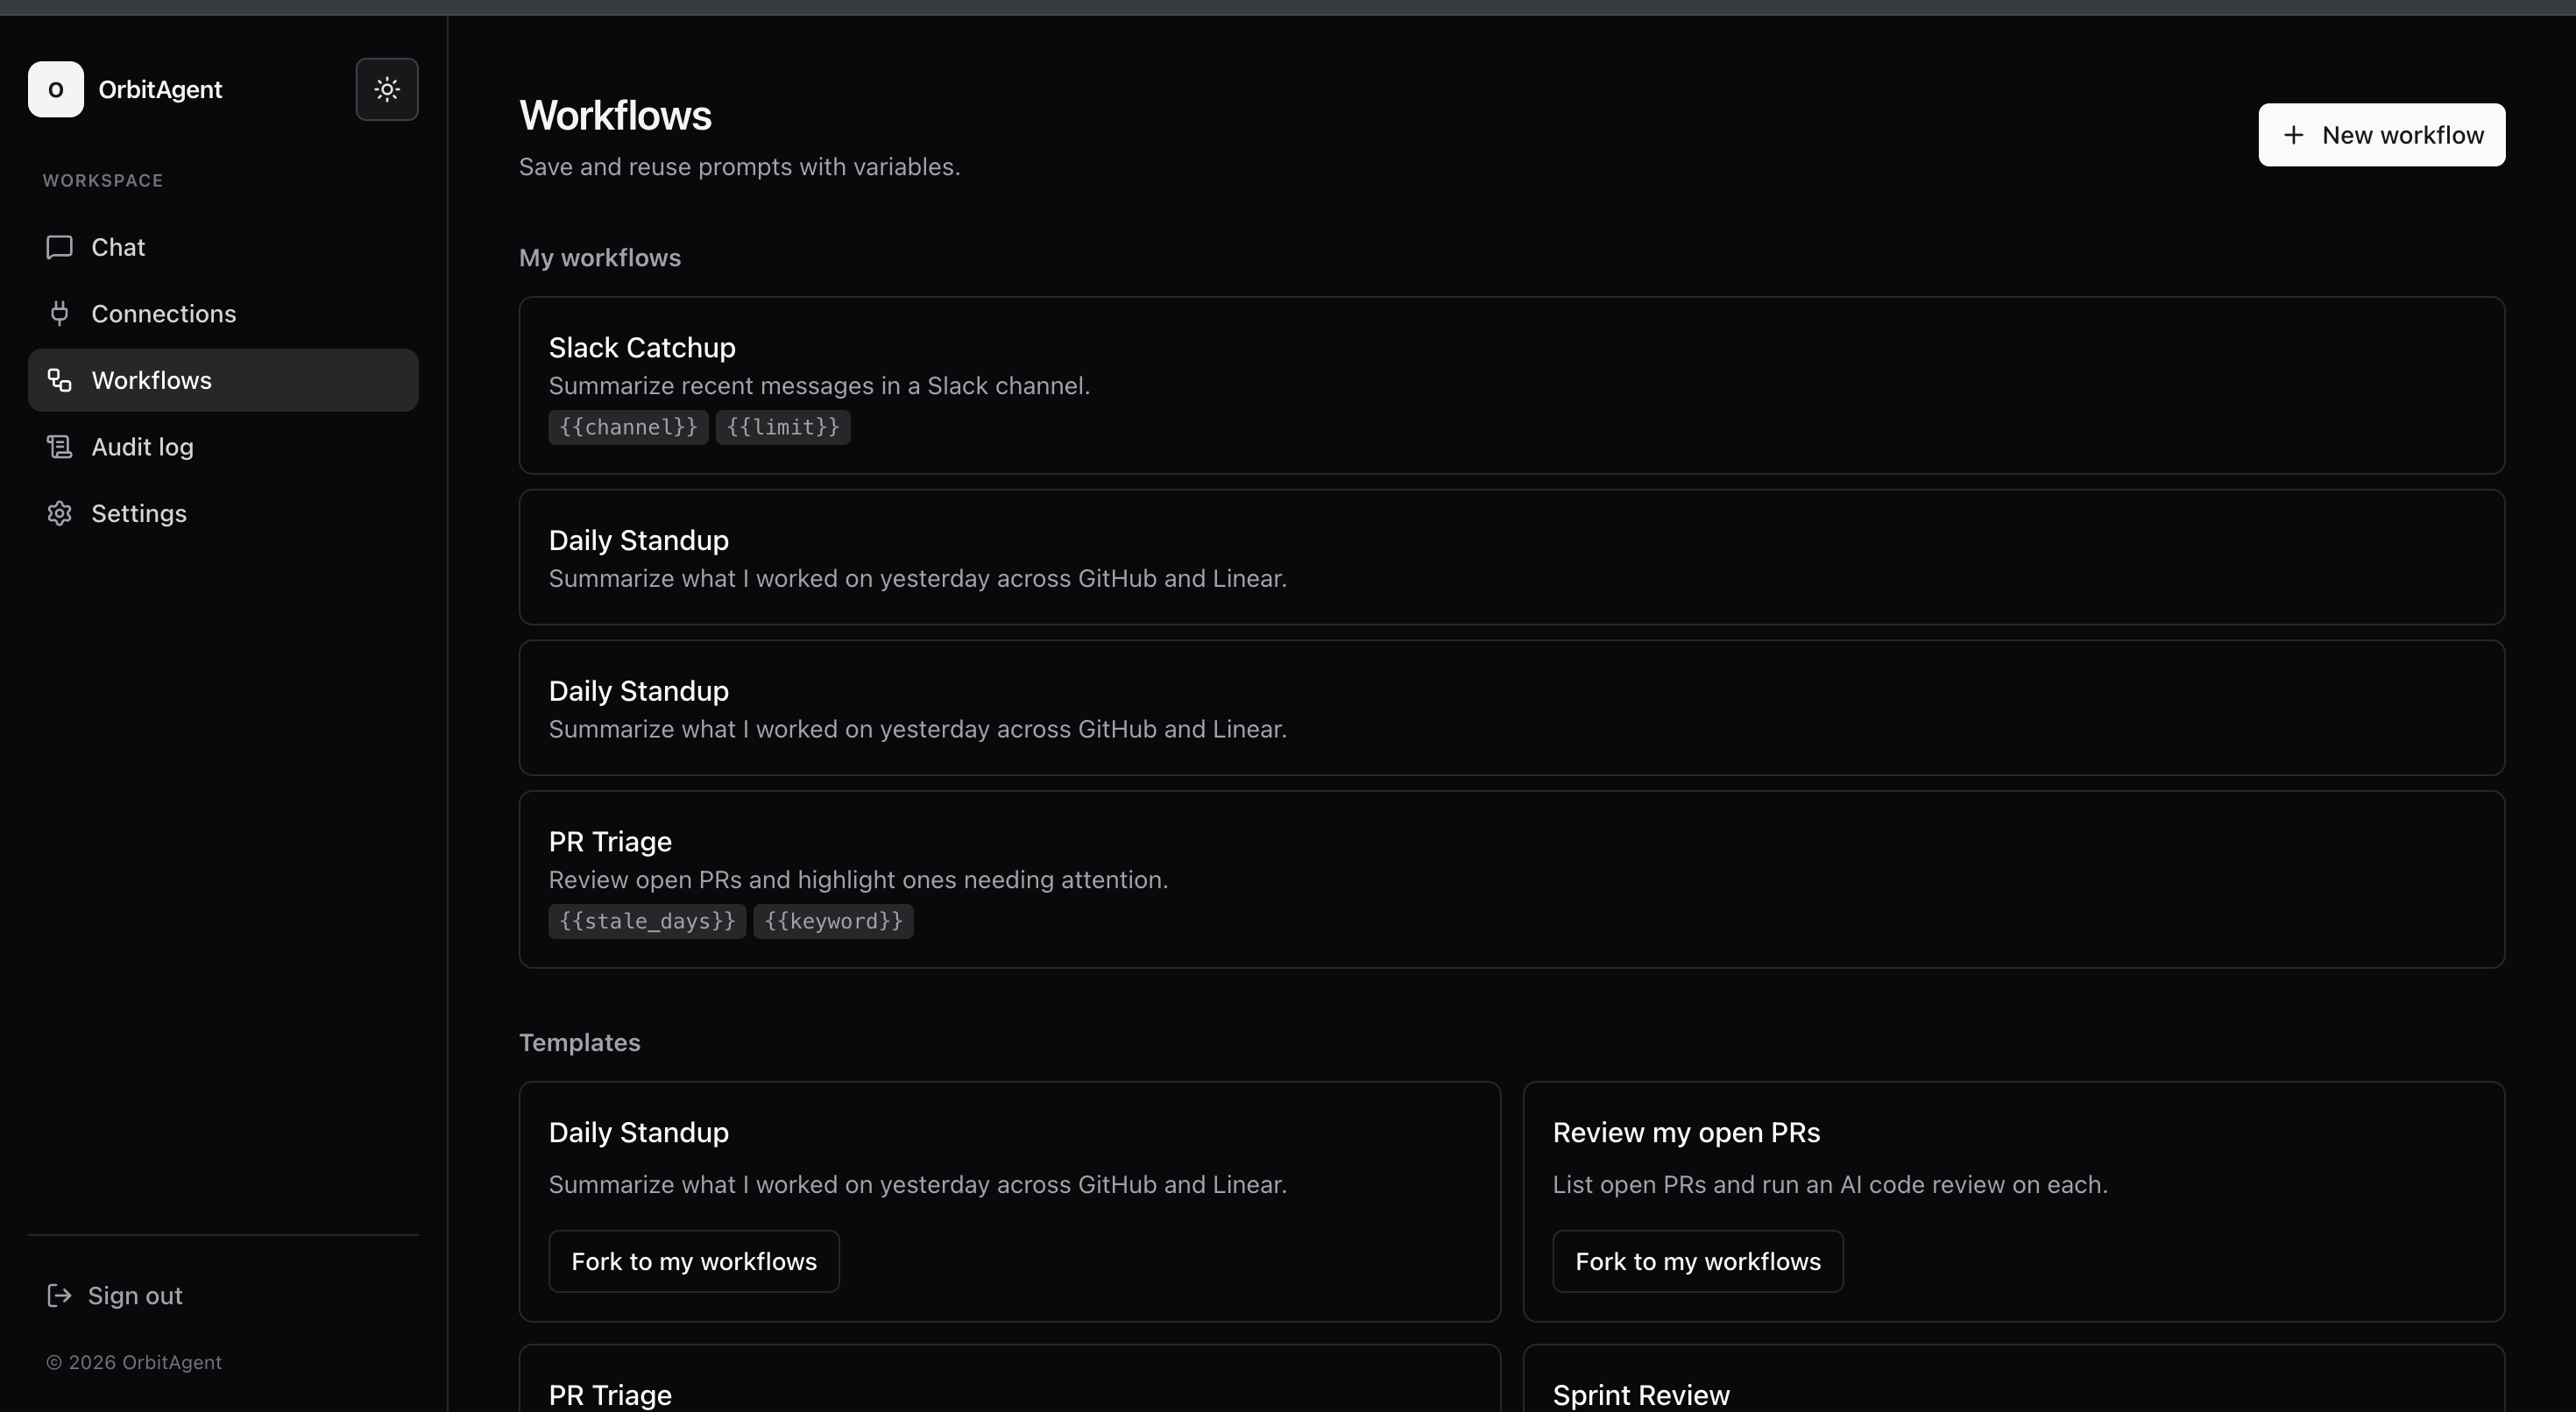
Task: Open the Chat section
Action: click(x=118, y=247)
